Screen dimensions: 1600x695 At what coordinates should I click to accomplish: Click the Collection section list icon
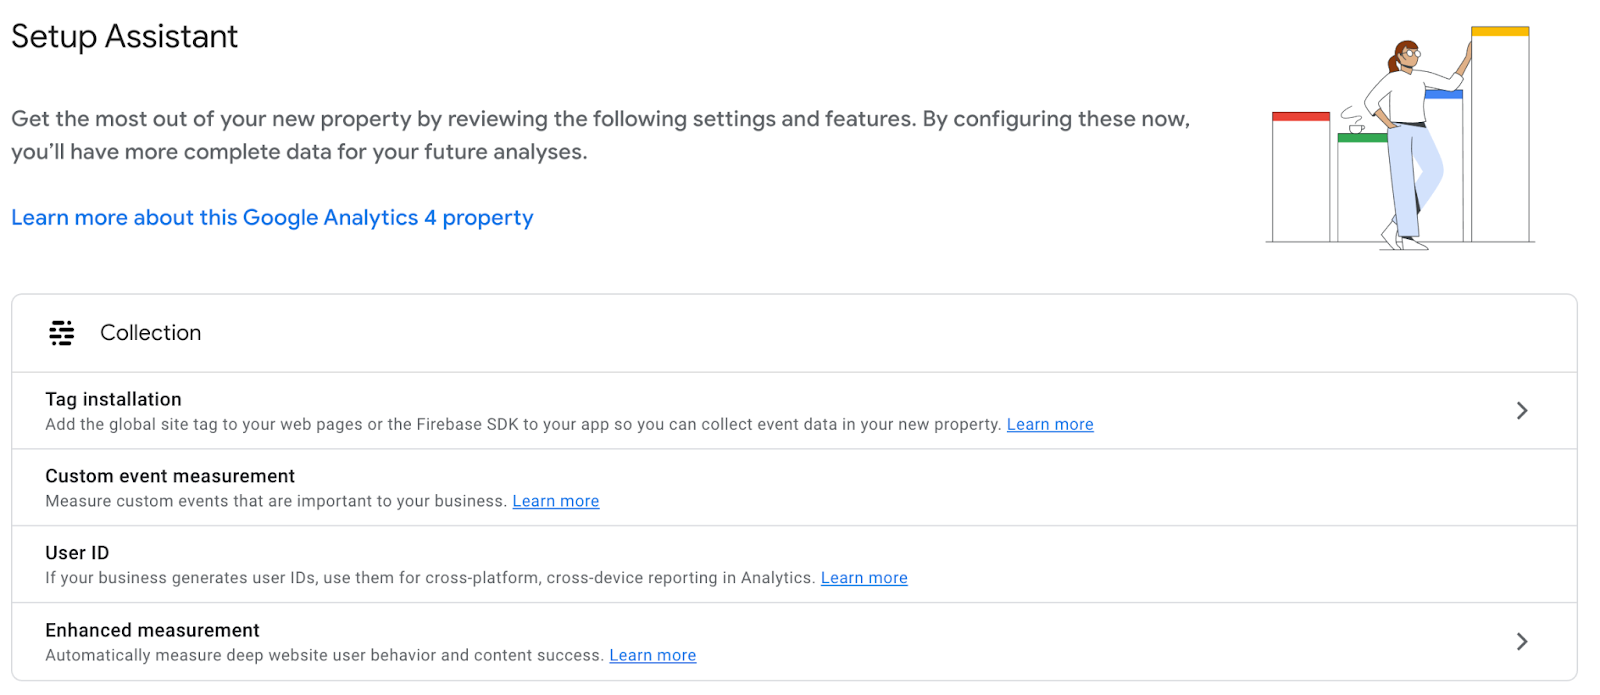coord(62,333)
